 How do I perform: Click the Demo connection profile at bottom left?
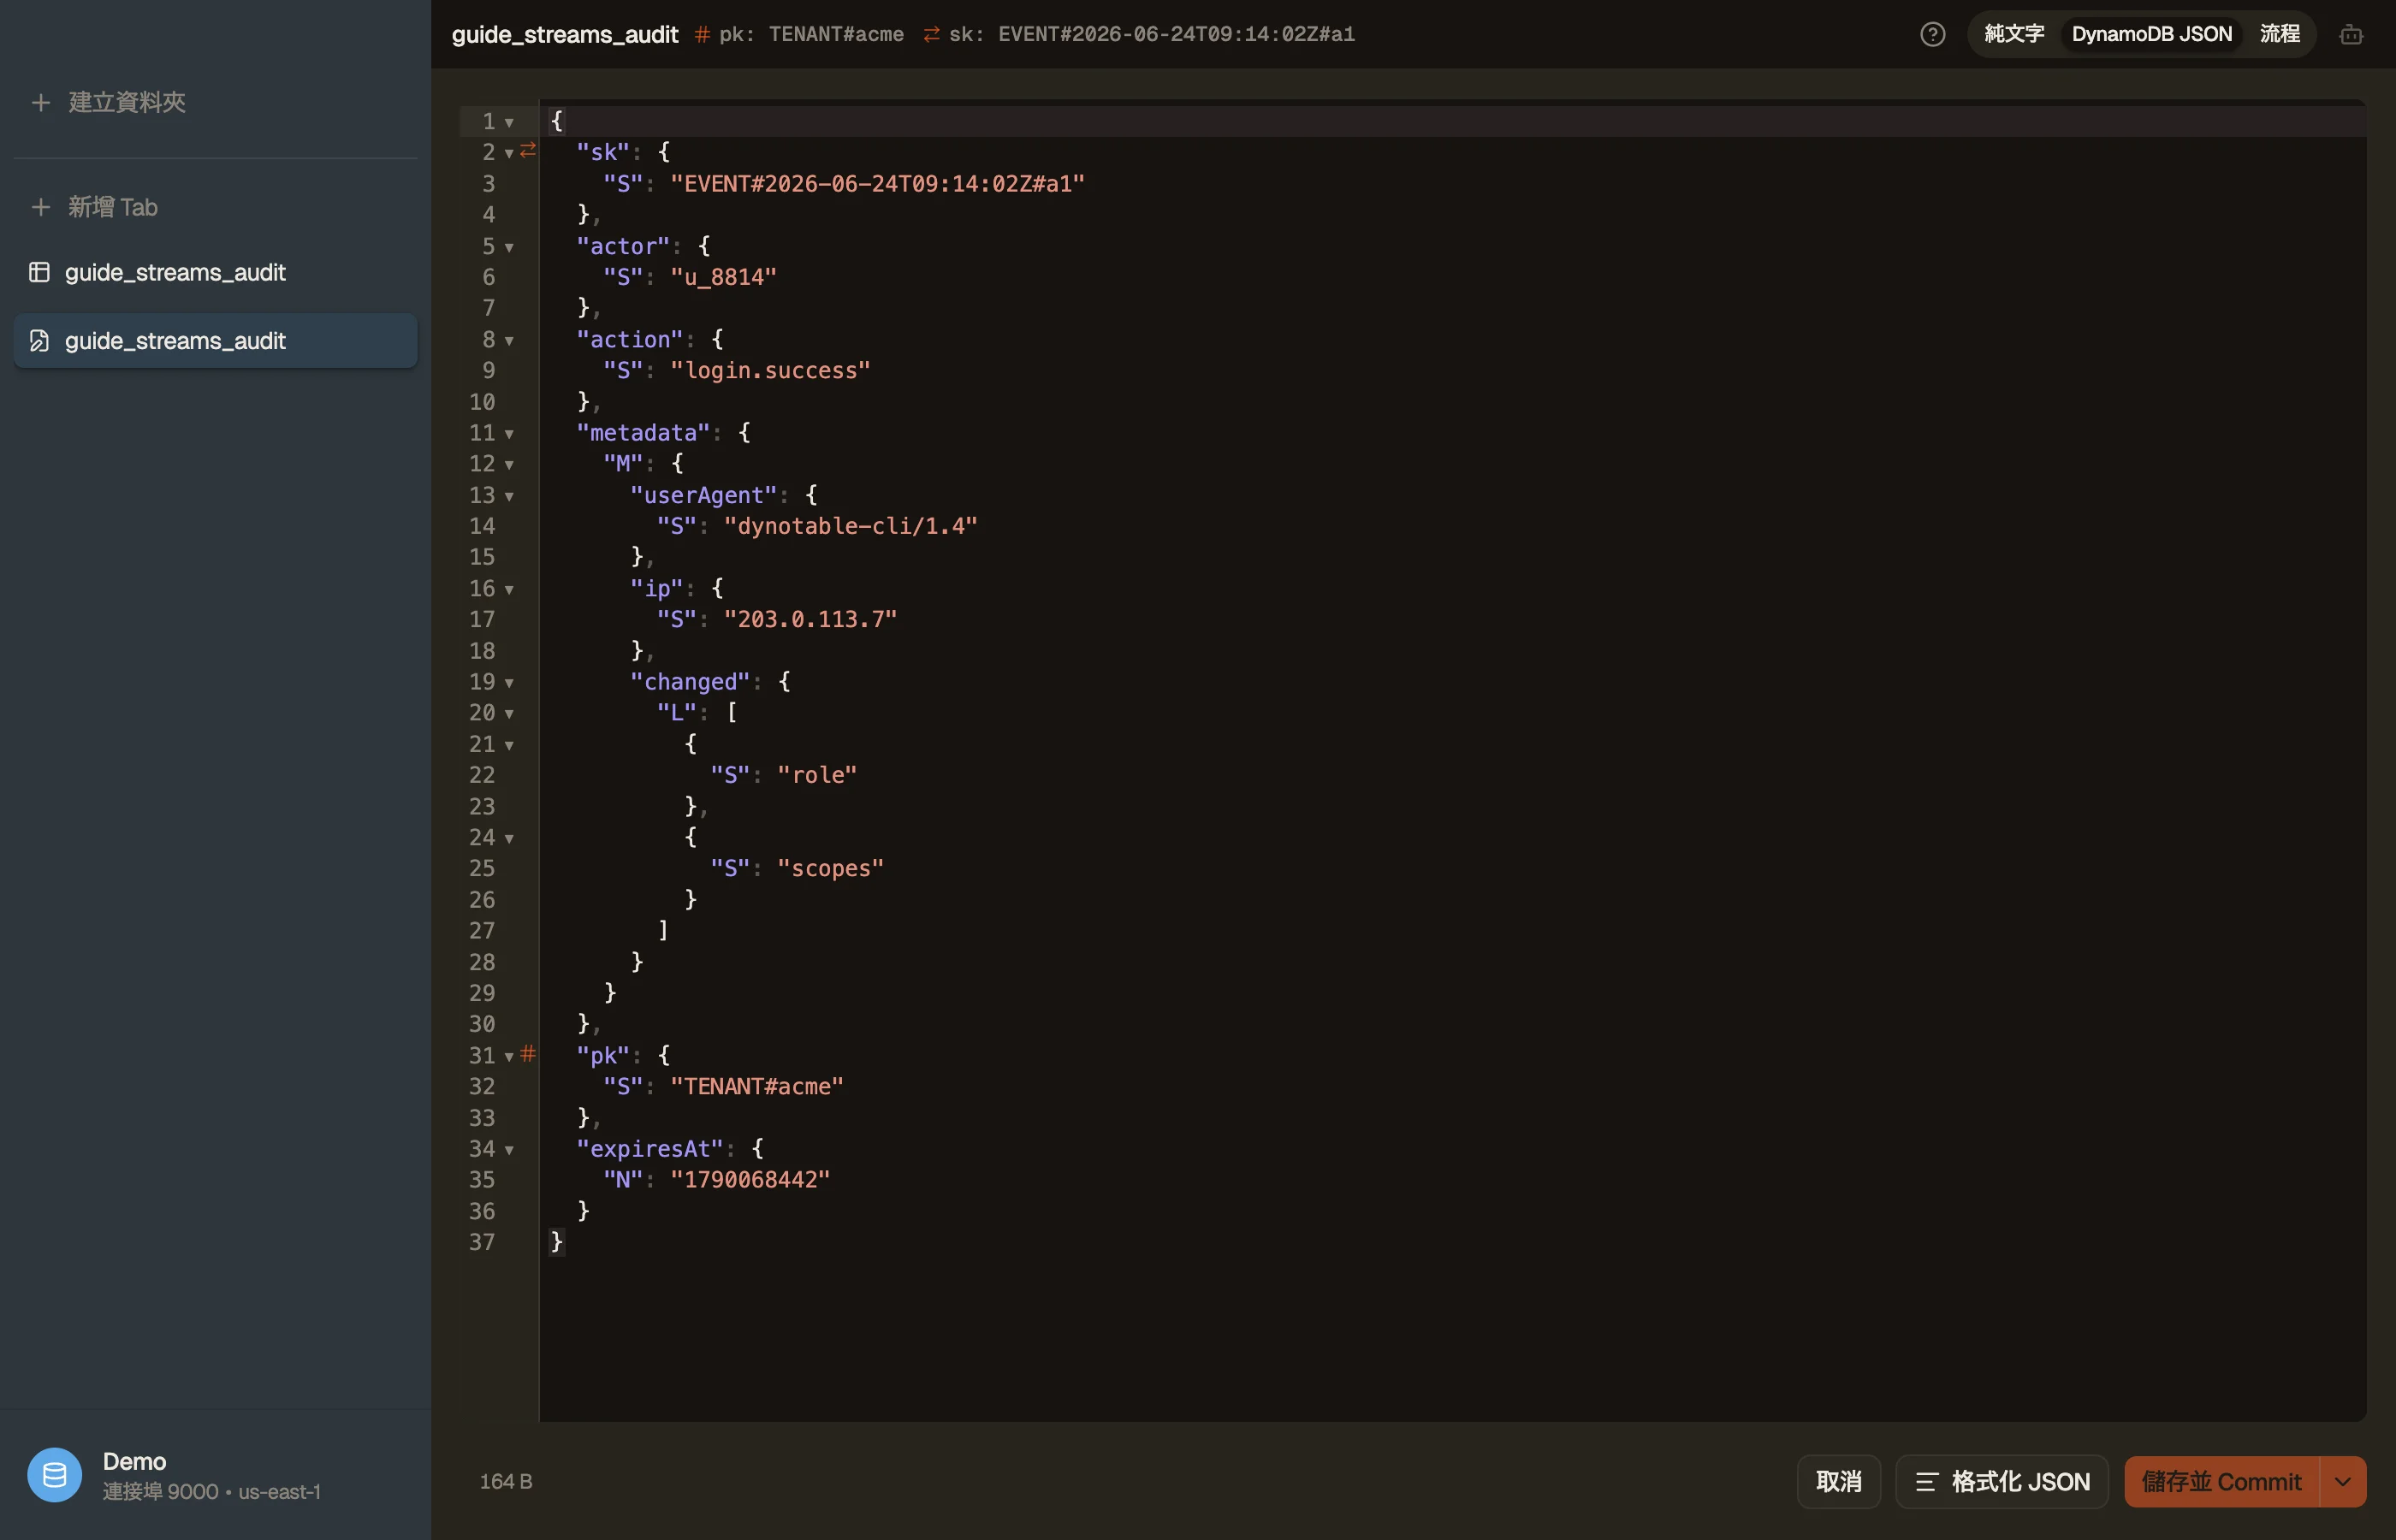tap(216, 1475)
